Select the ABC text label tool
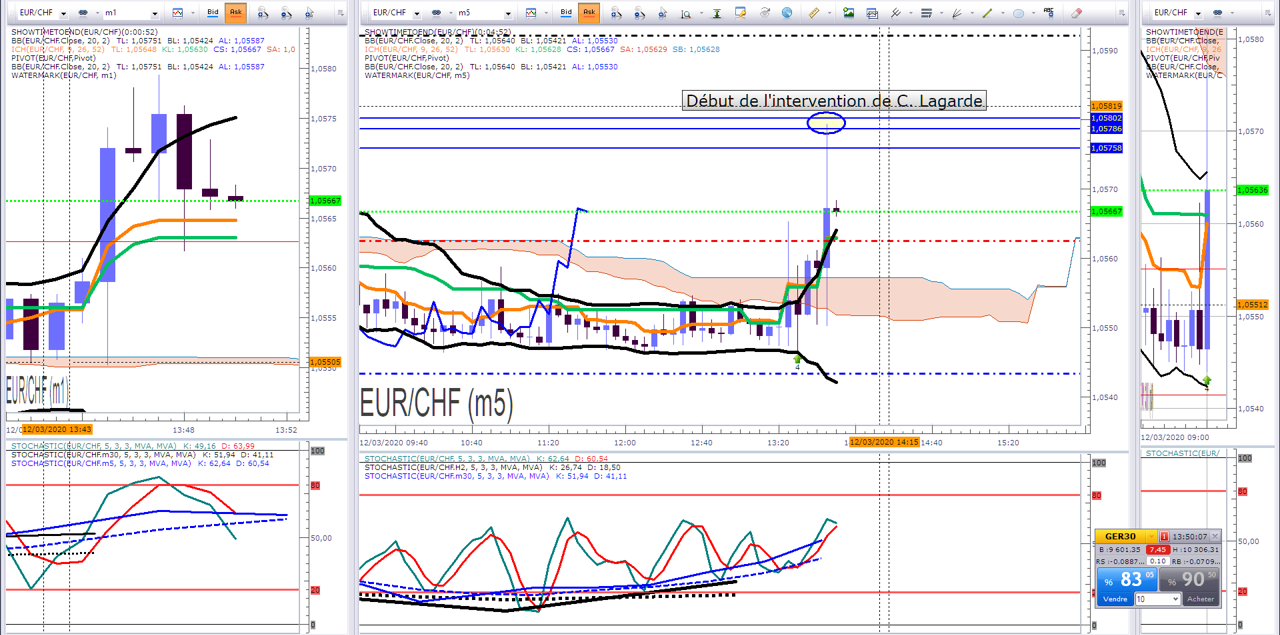1280x635 pixels. (1049, 13)
